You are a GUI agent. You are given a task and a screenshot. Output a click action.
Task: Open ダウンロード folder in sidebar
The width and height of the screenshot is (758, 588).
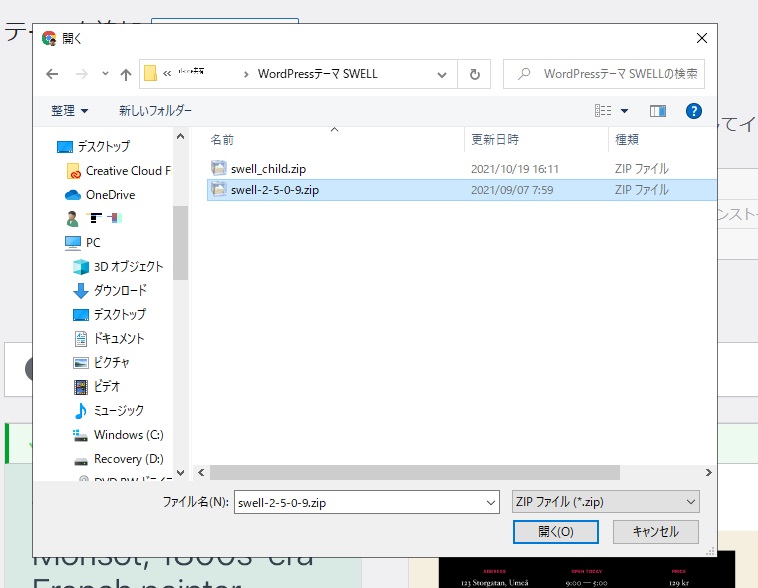pos(110,290)
